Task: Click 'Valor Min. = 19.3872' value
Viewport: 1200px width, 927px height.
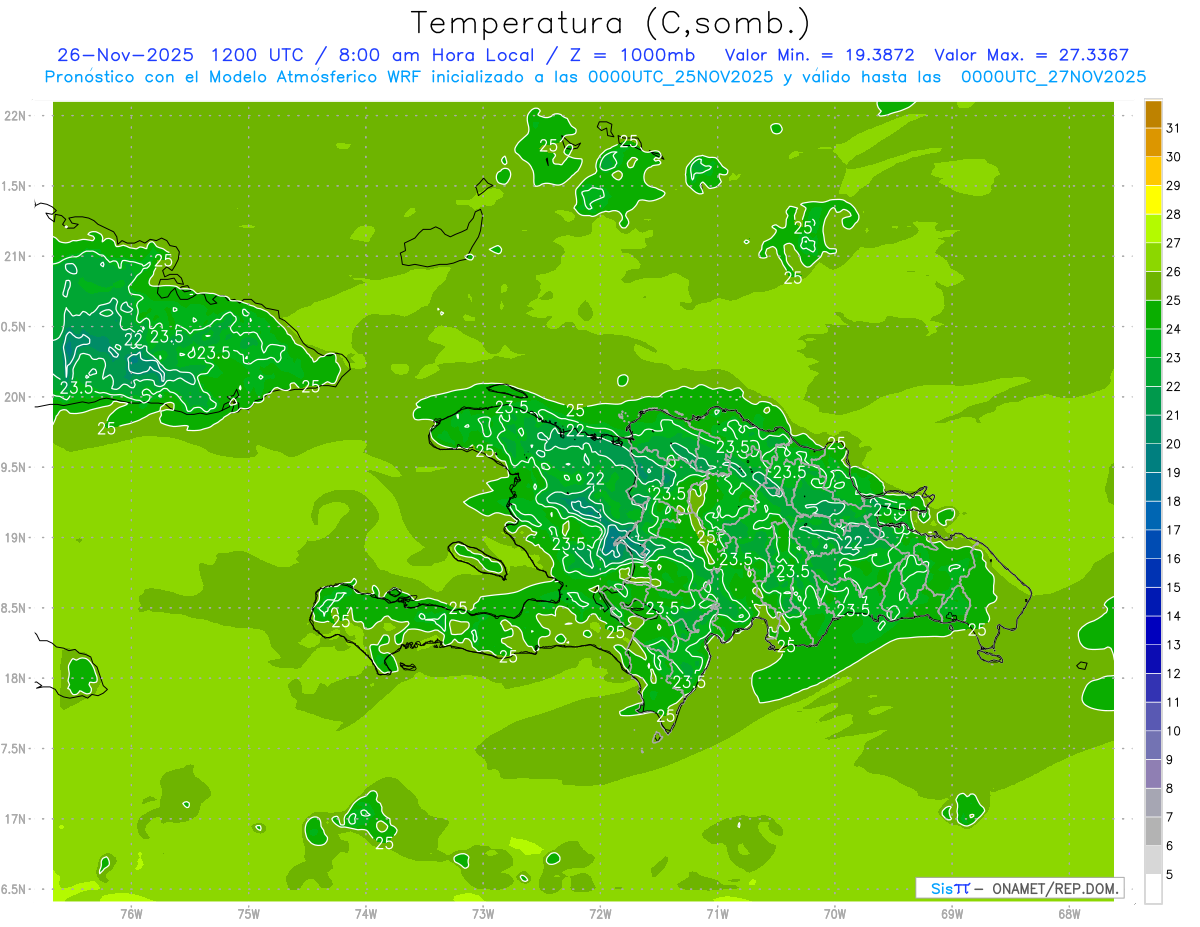Action: [819, 55]
